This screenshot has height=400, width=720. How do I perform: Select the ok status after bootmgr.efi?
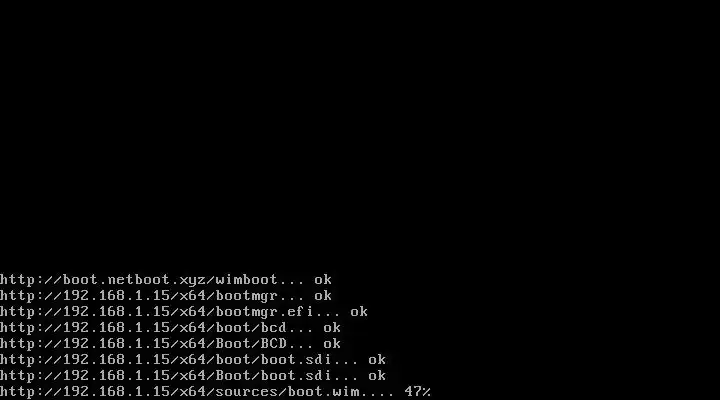click(x=359, y=312)
